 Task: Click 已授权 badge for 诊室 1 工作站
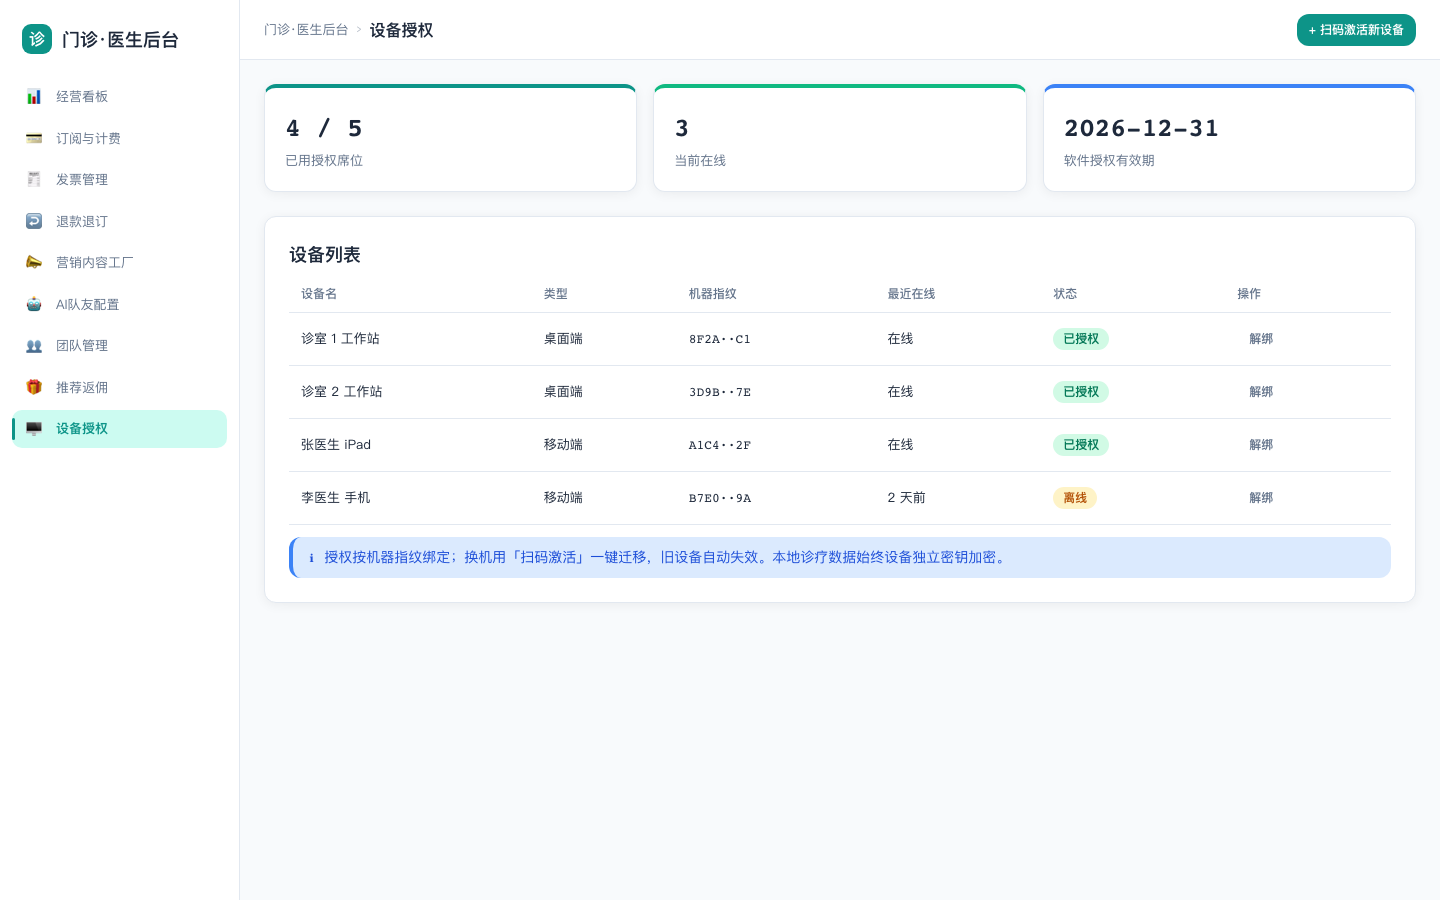coord(1081,339)
